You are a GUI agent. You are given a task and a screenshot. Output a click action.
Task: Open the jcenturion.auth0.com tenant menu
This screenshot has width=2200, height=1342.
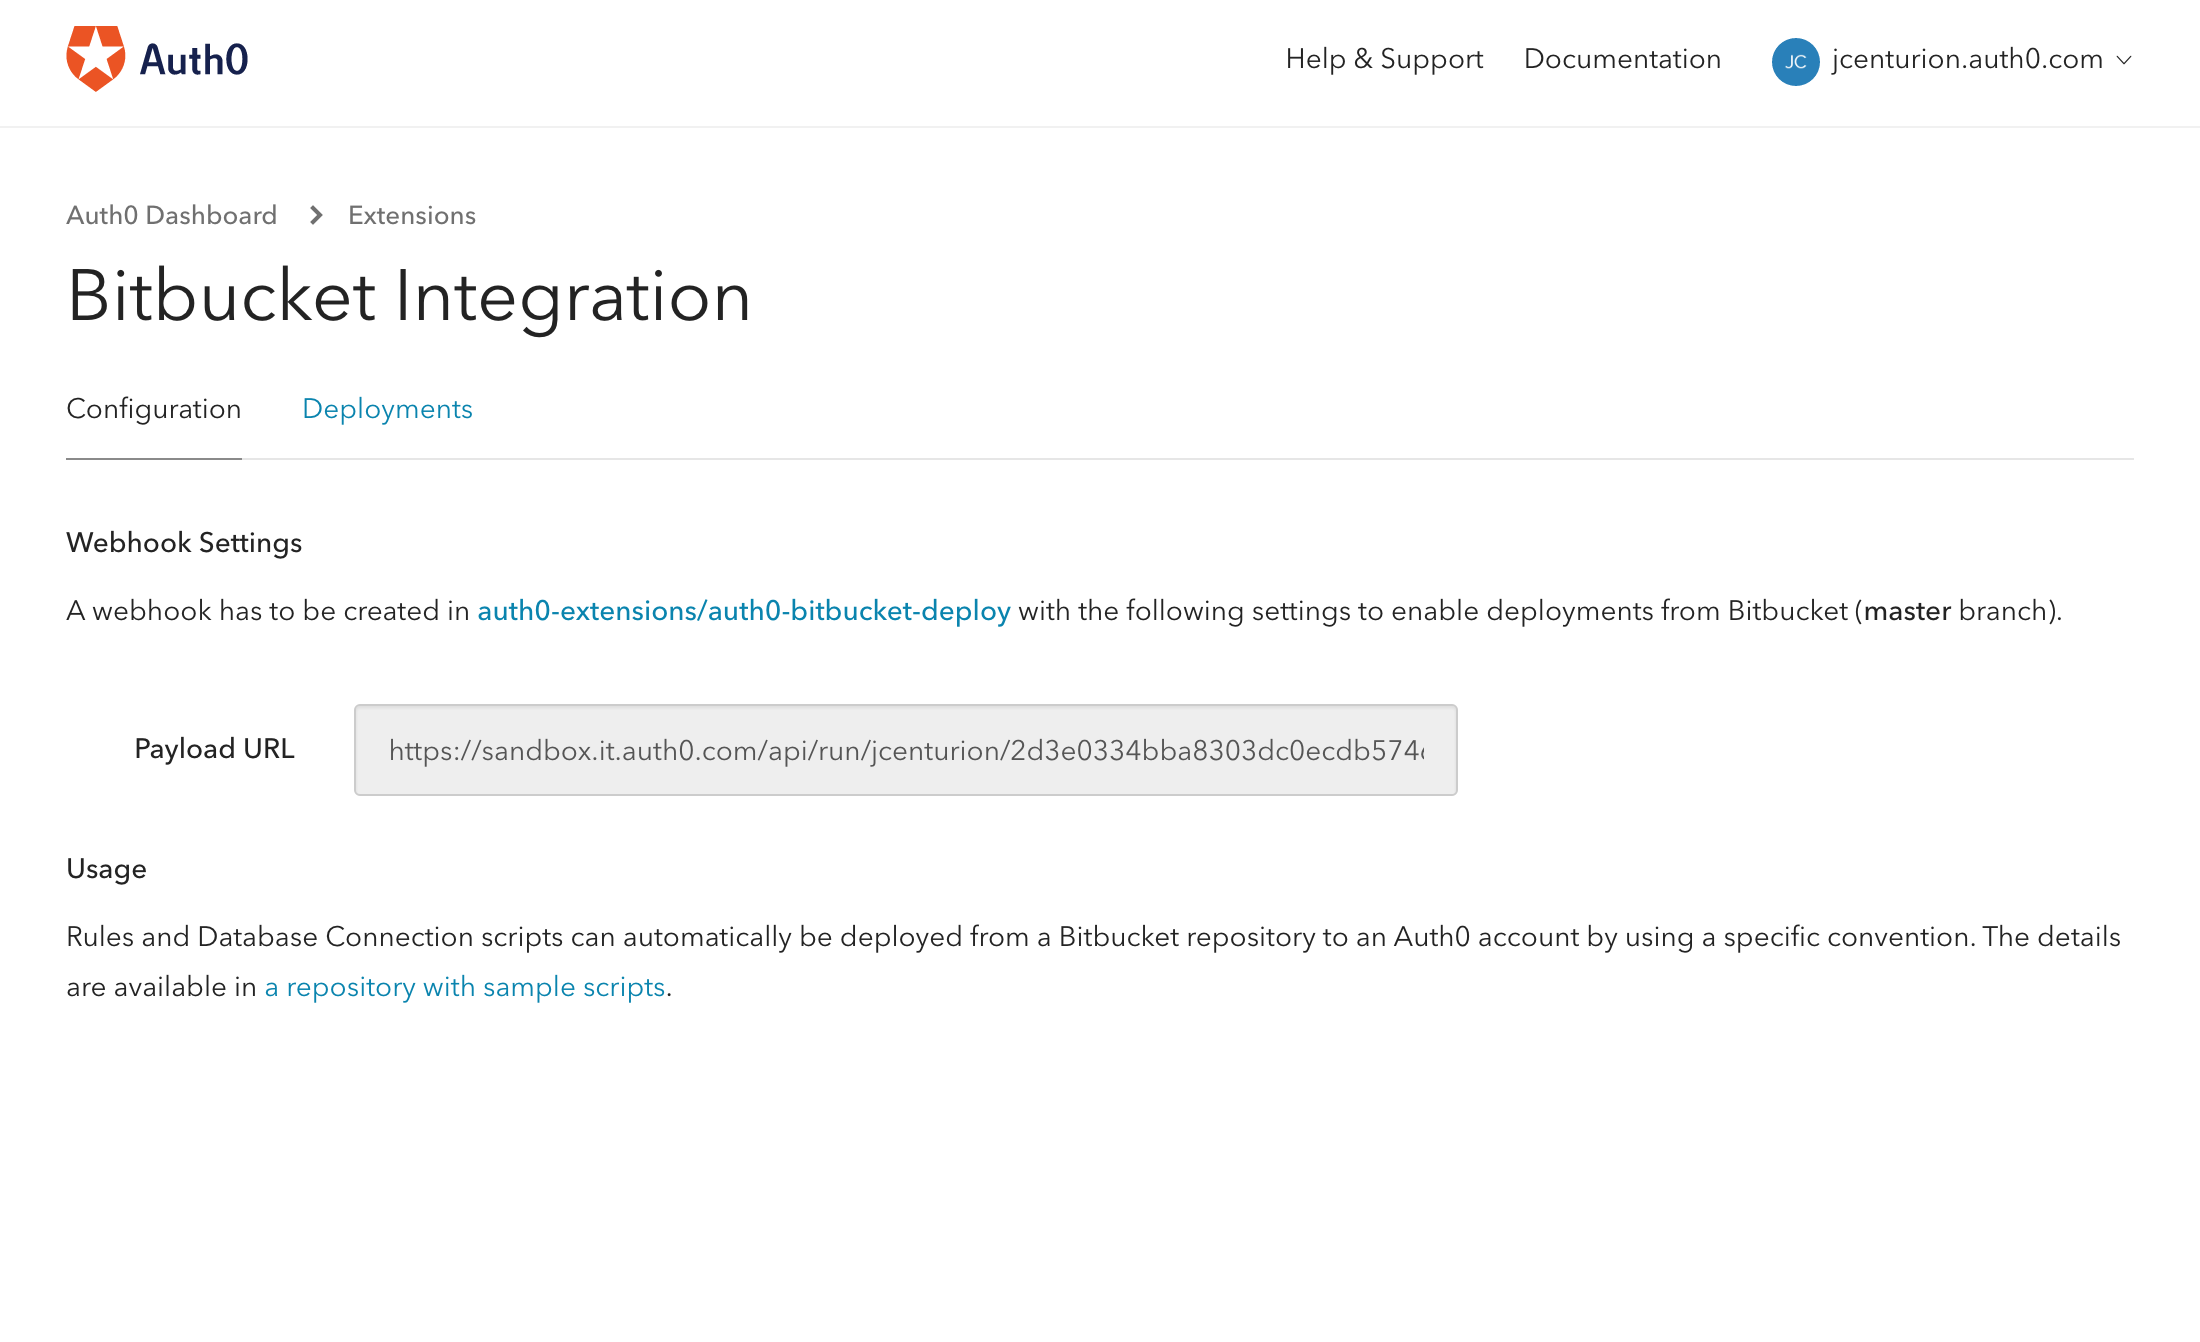click(1967, 59)
